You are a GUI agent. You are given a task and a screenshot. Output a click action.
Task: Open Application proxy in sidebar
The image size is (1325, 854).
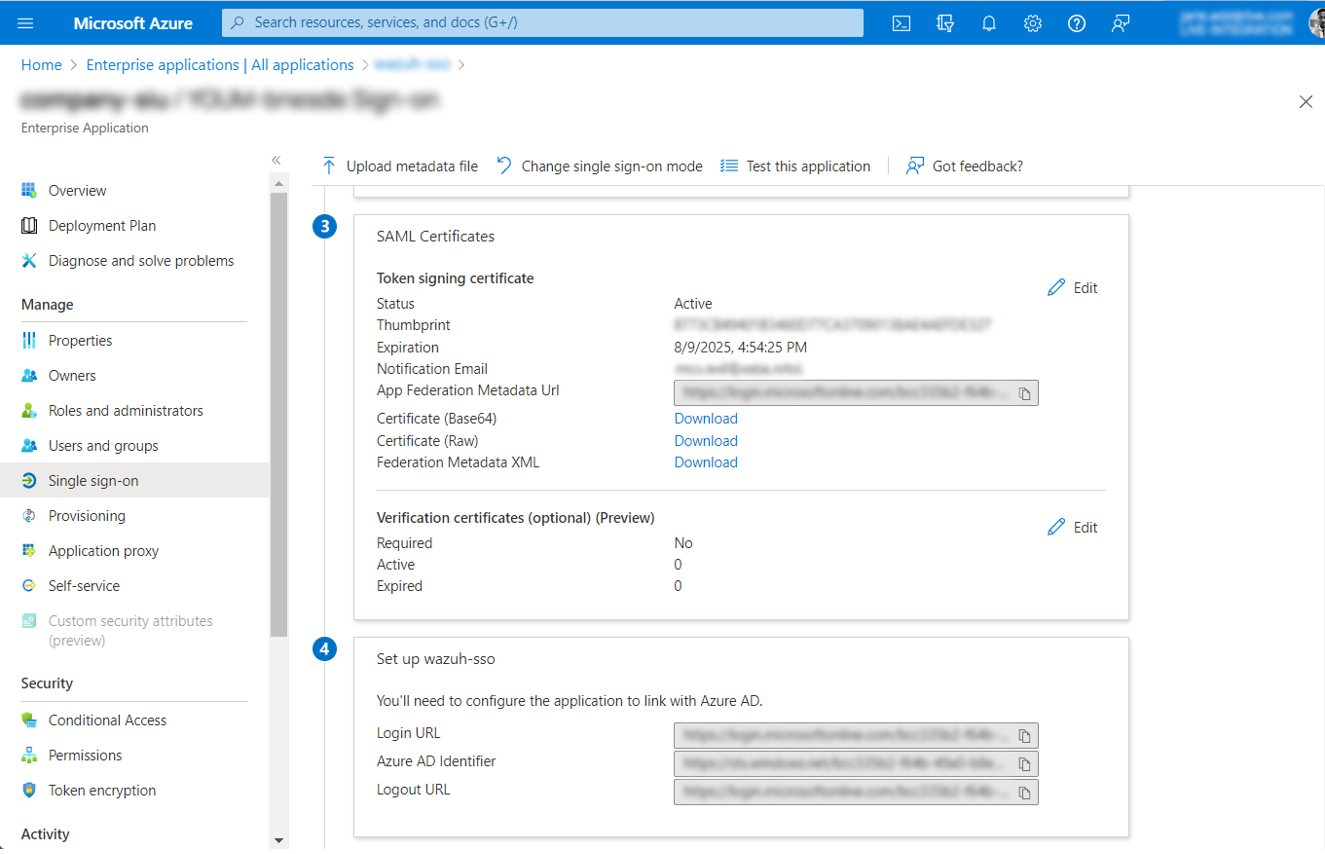tap(103, 551)
